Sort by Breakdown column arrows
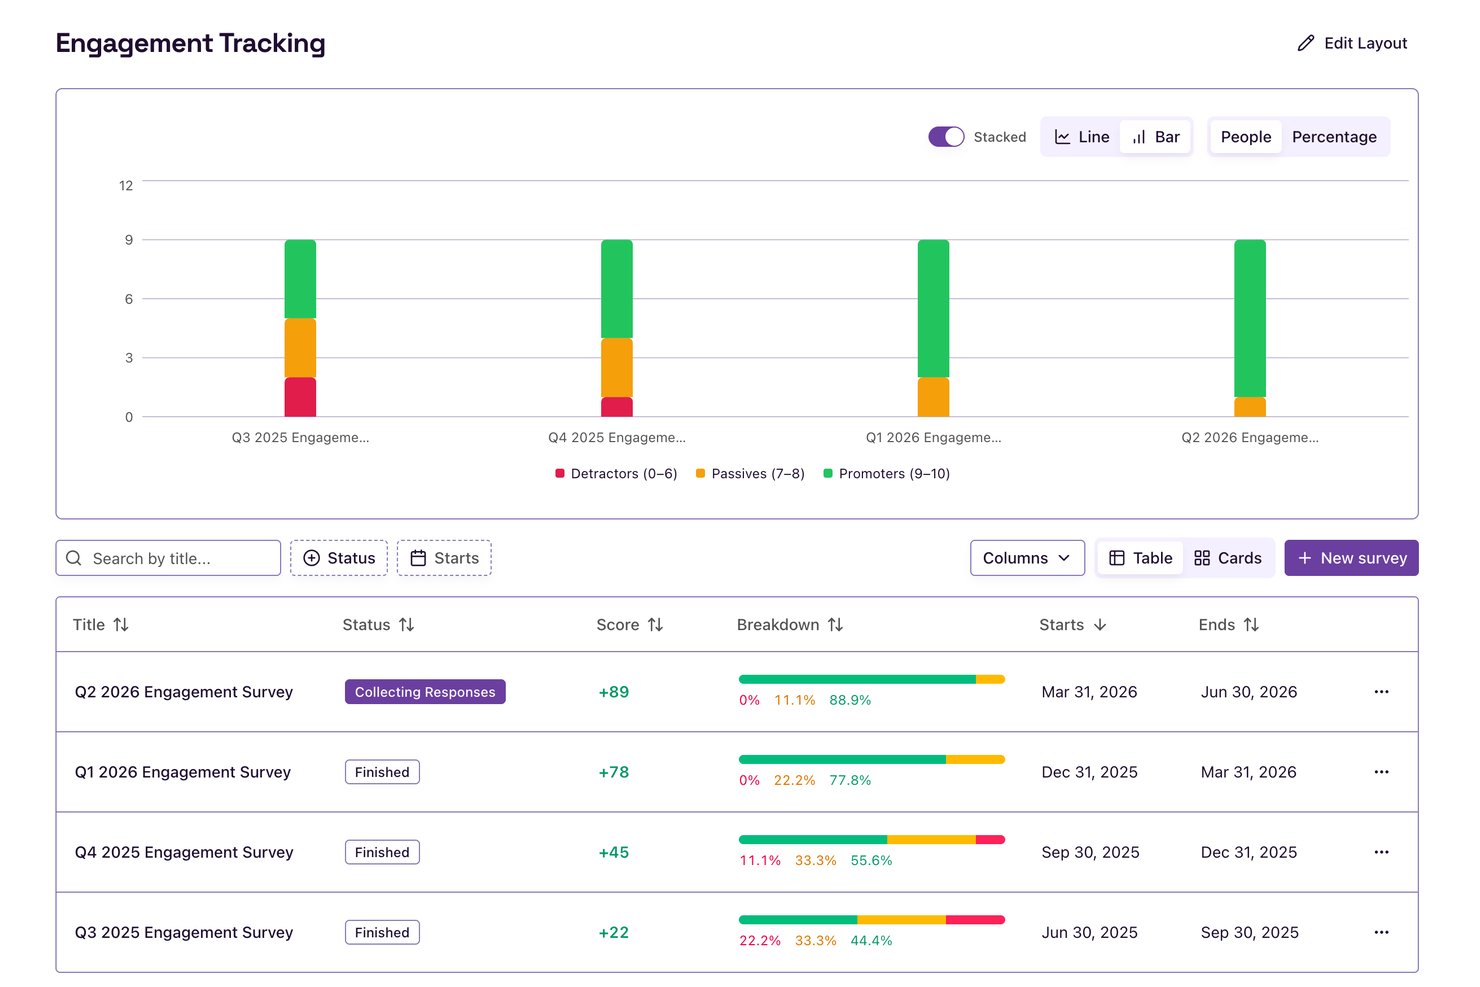The height and width of the screenshot is (987, 1480). [835, 625]
